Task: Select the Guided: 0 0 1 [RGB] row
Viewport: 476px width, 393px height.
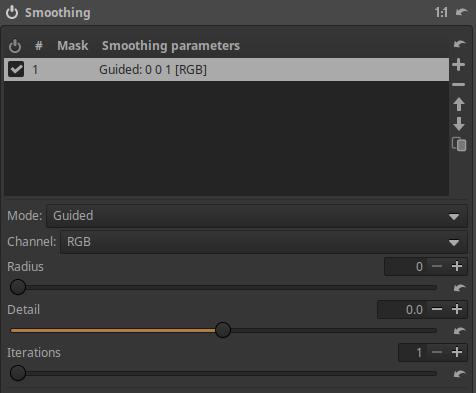Action: [226, 70]
